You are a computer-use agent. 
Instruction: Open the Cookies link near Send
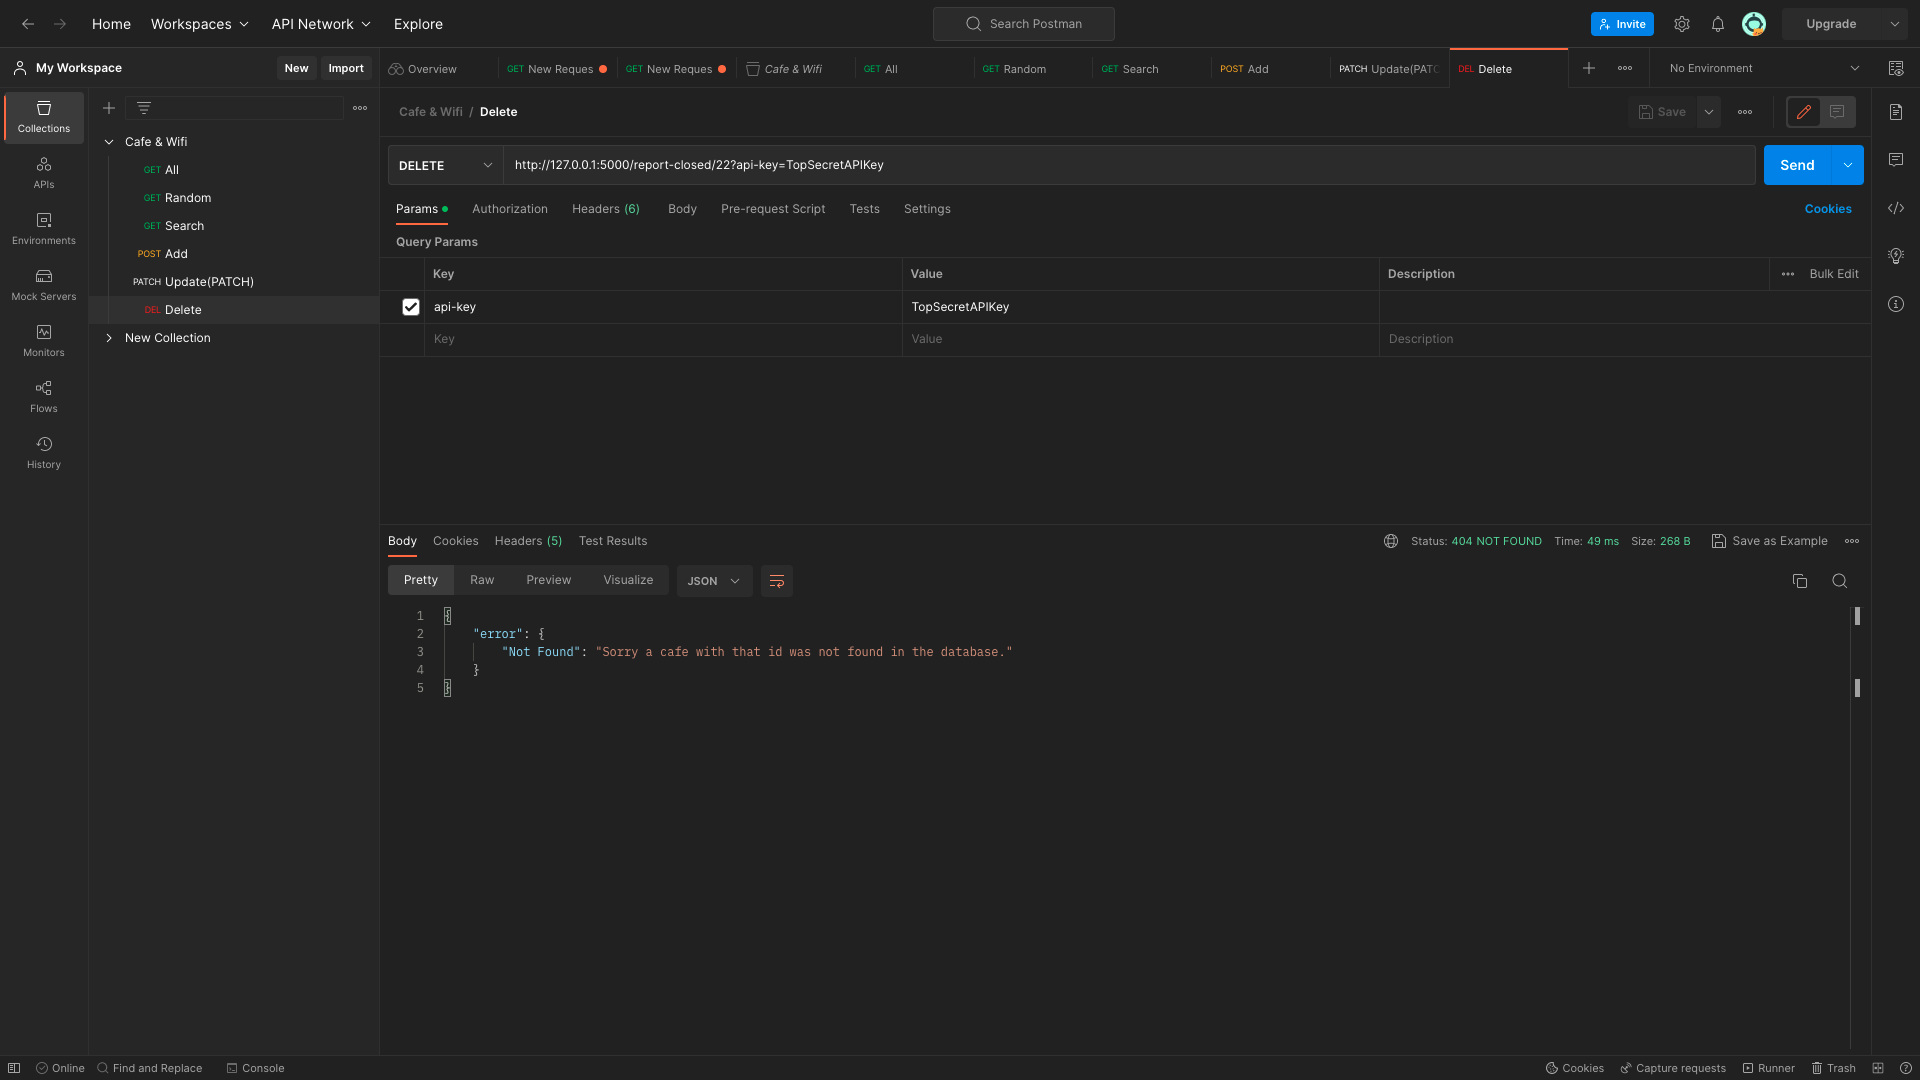pos(1827,209)
